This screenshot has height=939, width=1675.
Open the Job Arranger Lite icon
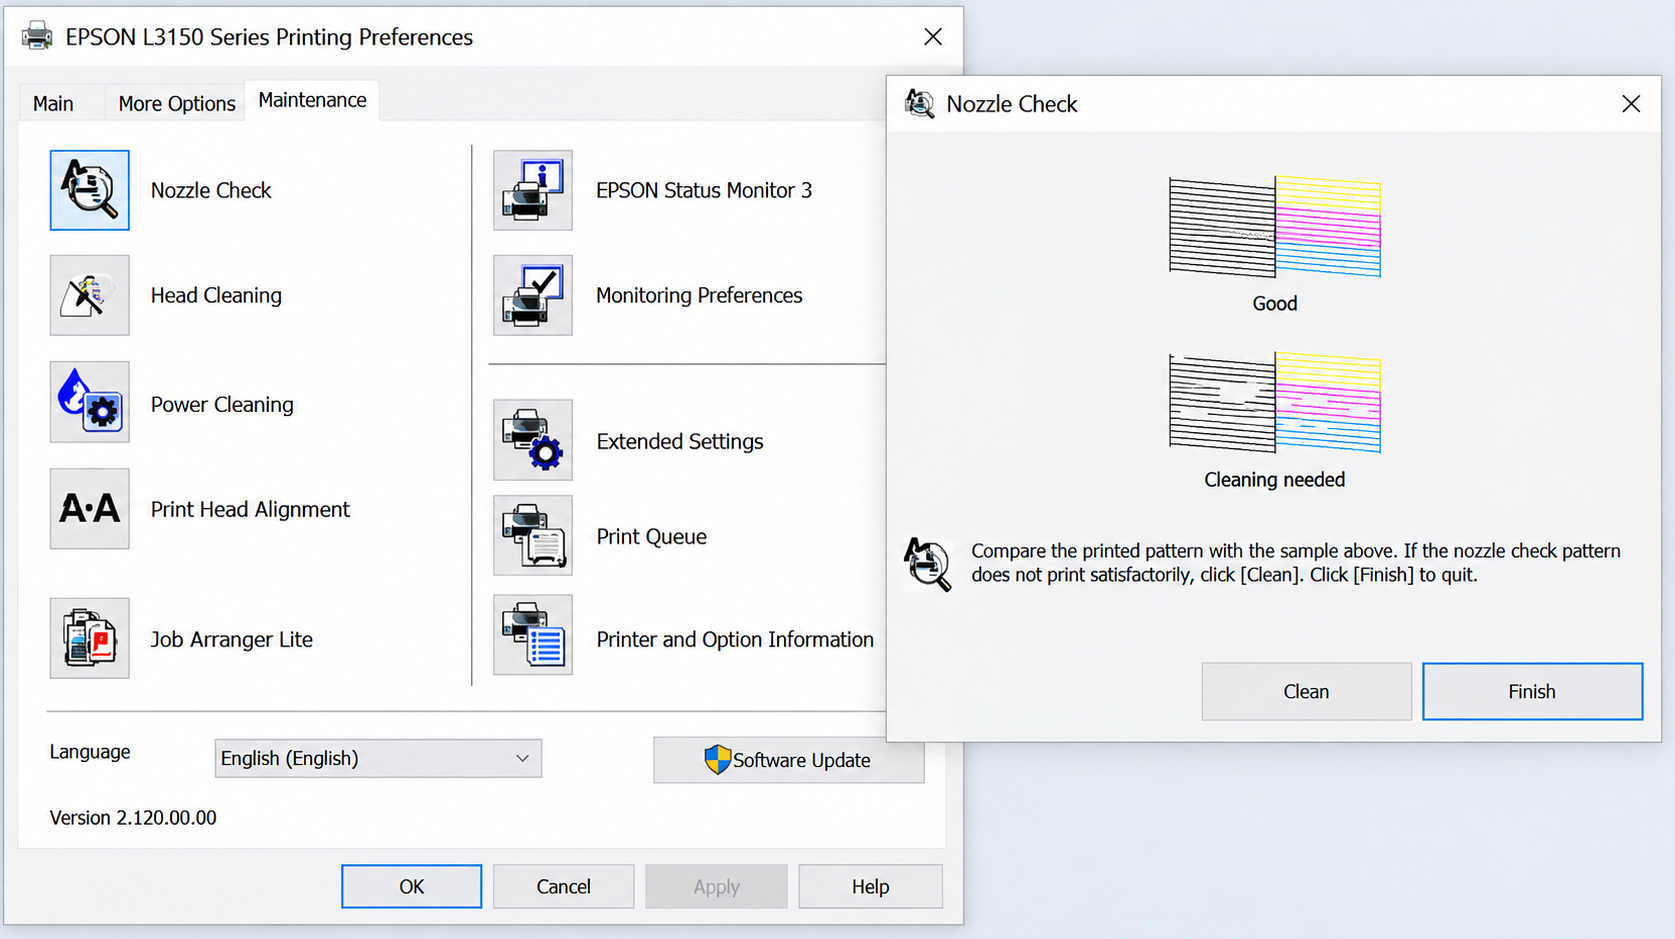click(90, 638)
